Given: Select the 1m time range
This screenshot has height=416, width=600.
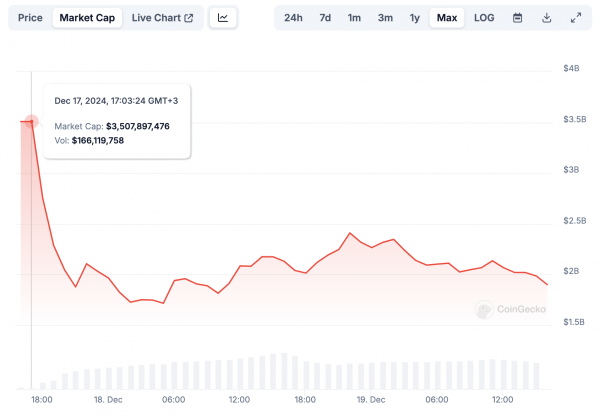Looking at the screenshot, I should pos(354,18).
